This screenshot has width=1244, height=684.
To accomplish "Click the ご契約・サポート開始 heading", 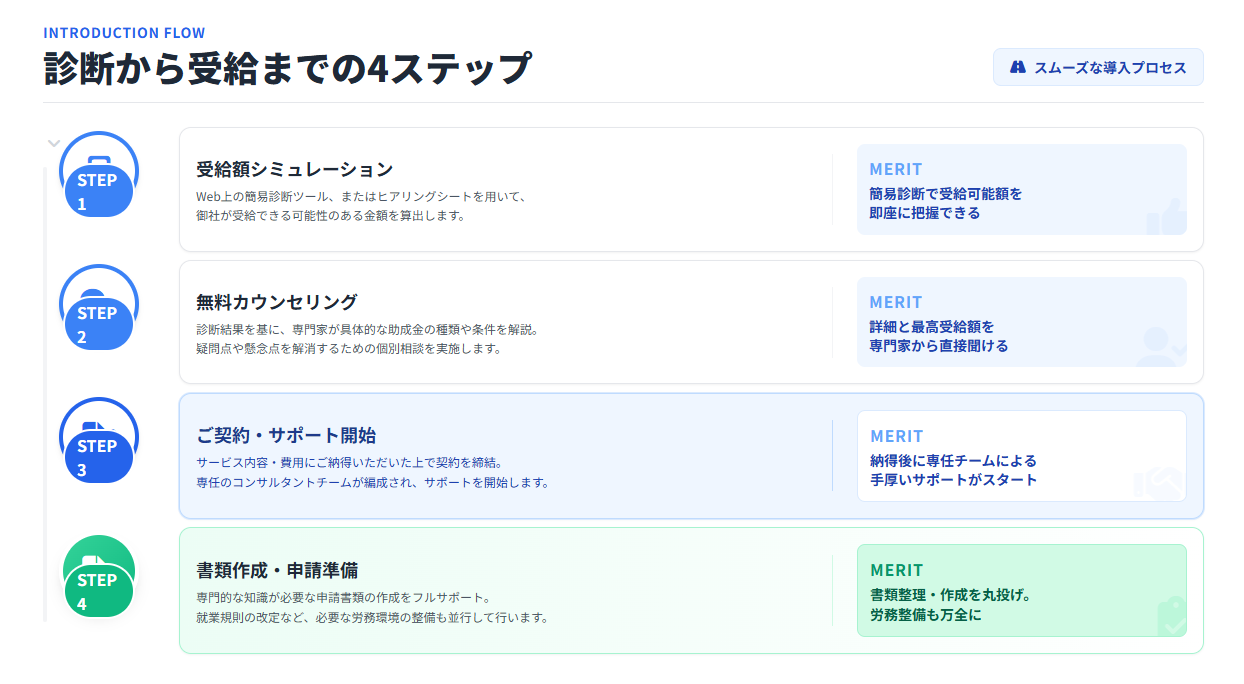I will (x=286, y=436).
